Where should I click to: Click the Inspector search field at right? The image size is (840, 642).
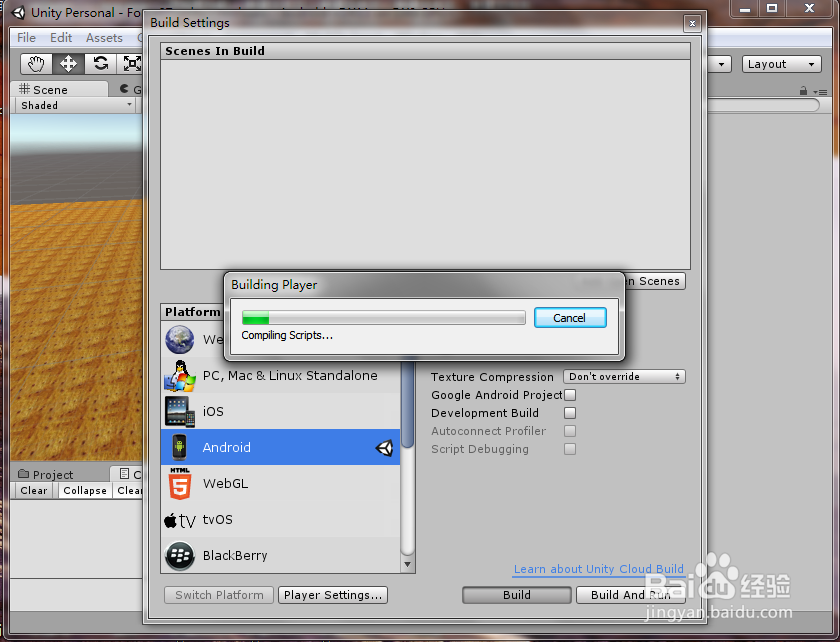click(763, 106)
